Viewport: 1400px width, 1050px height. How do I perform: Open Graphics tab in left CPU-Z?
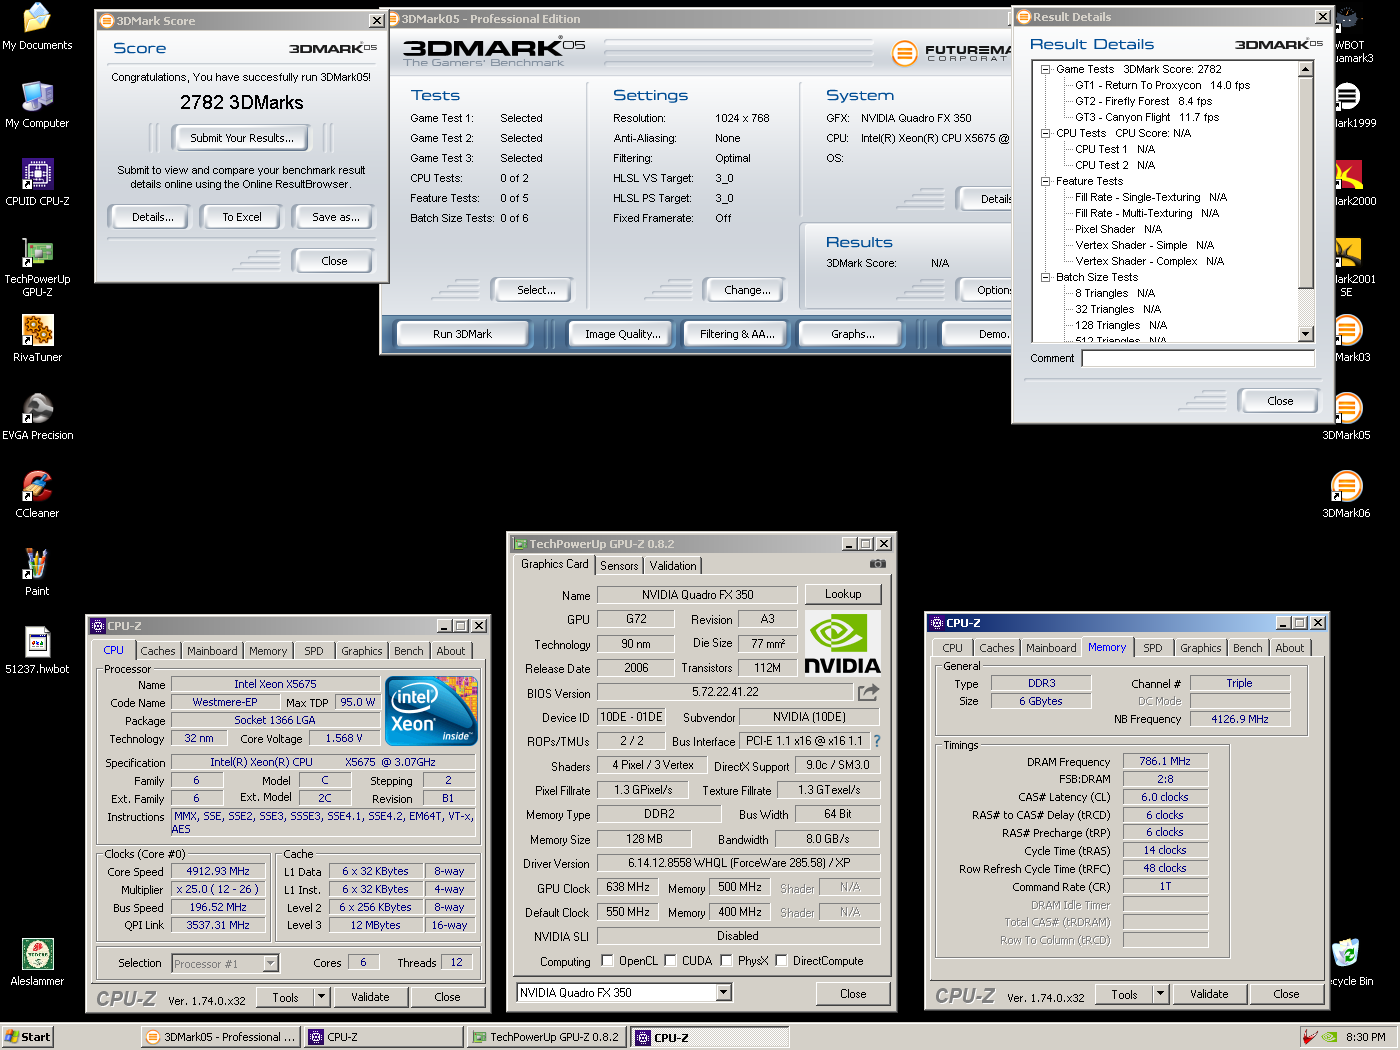(x=361, y=651)
